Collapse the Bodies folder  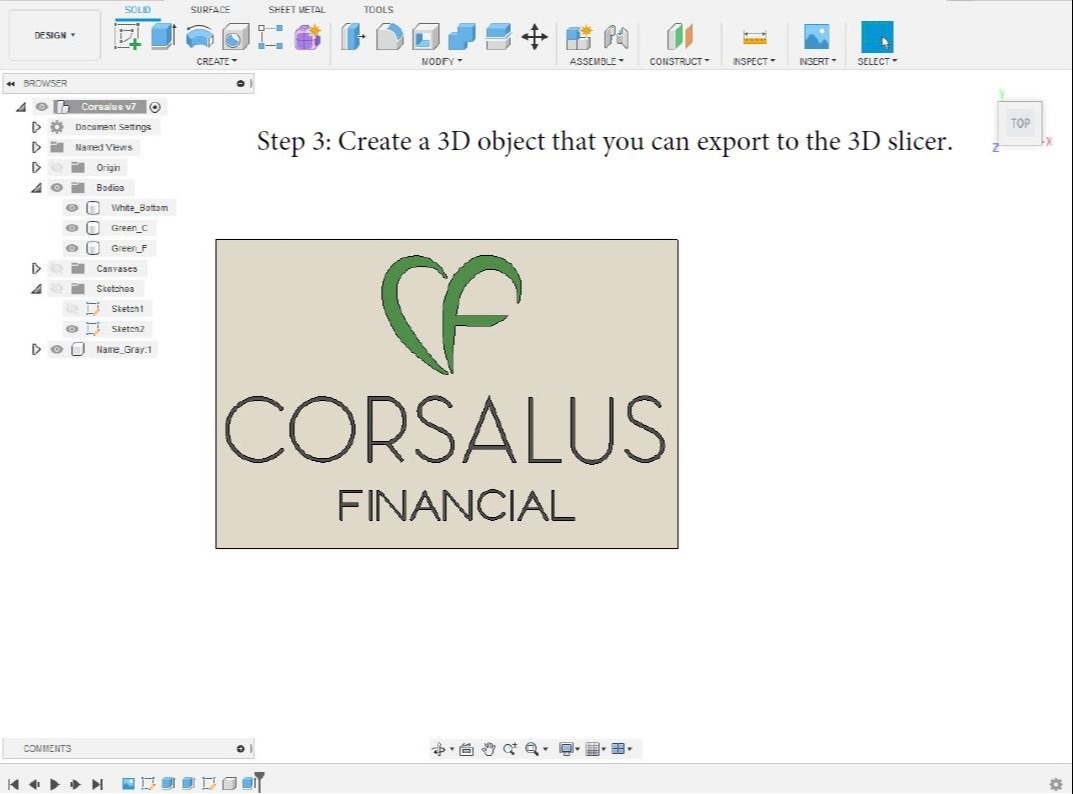[x=37, y=188]
